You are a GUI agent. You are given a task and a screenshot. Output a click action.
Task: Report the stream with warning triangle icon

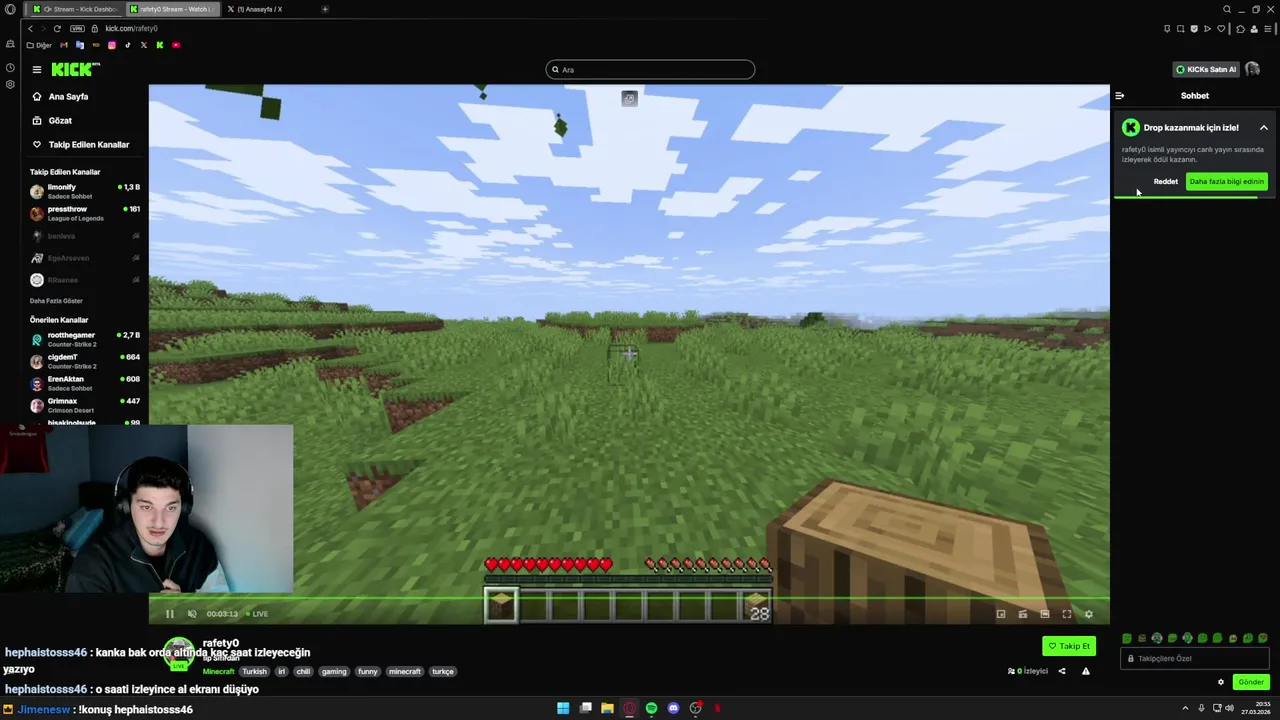(1086, 671)
